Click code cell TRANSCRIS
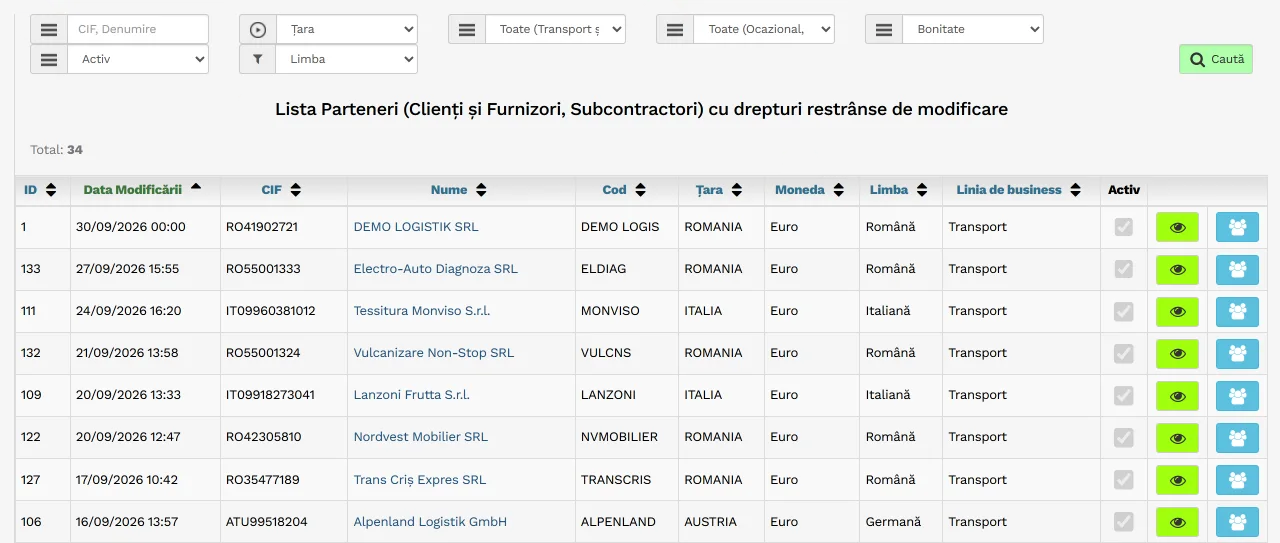1280x543 pixels. (618, 480)
